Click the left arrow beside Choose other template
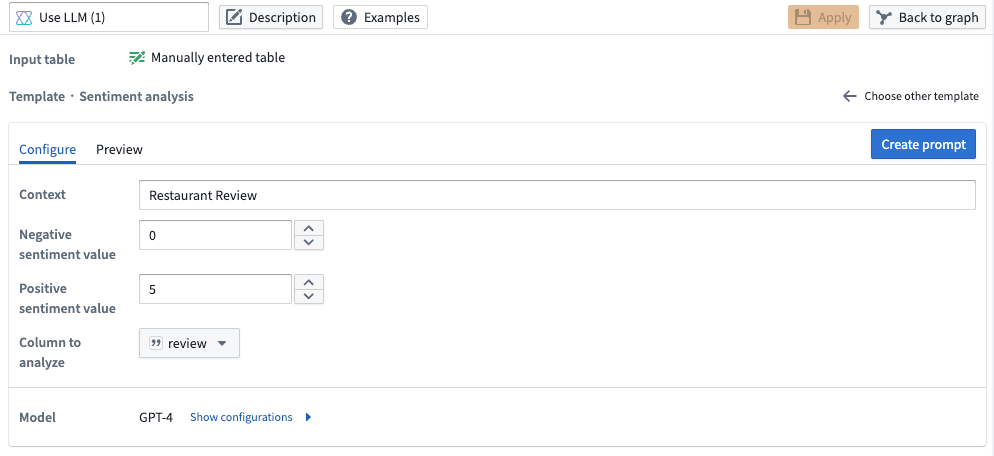Image resolution: width=994 pixels, height=456 pixels. tap(849, 96)
